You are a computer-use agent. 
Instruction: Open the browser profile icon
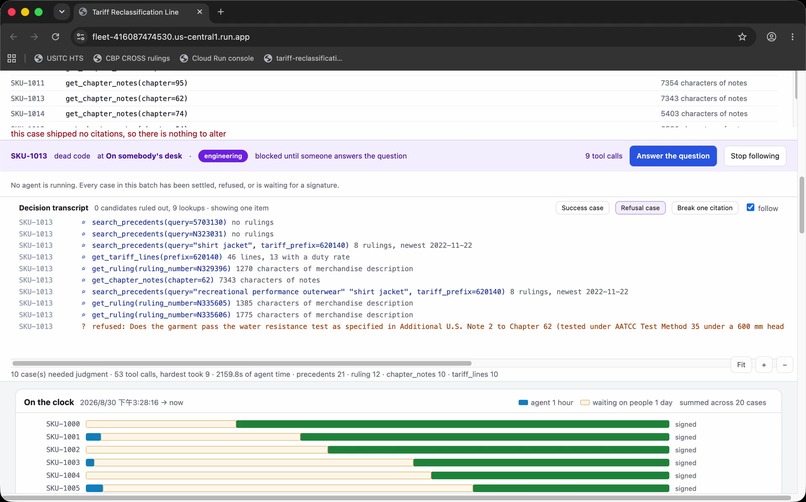[x=772, y=37]
